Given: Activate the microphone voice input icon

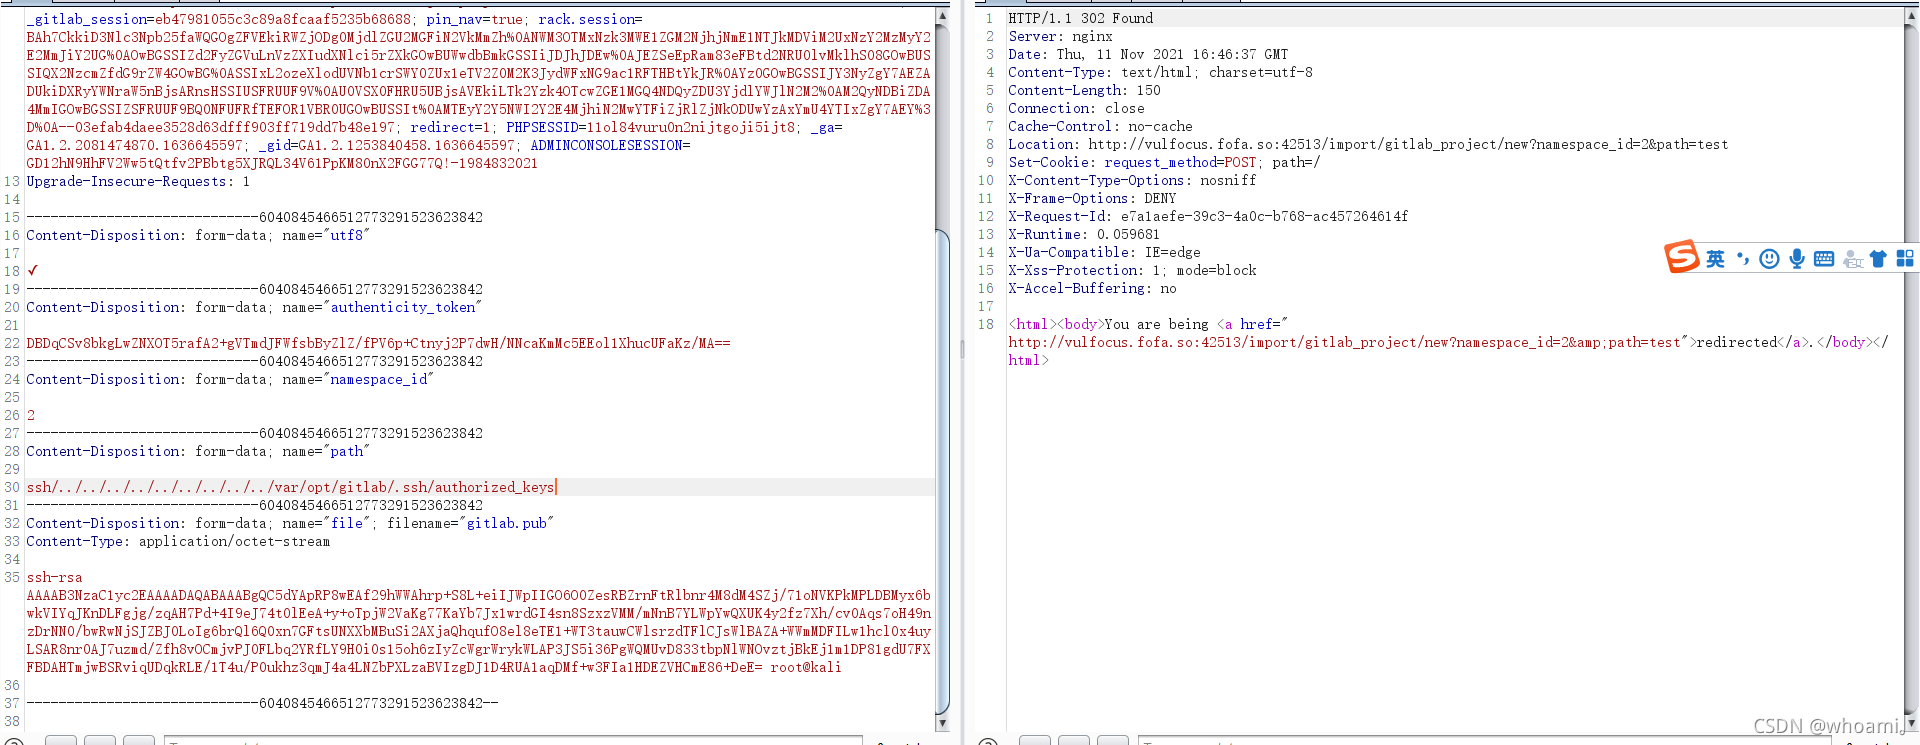Looking at the screenshot, I should 1797,259.
